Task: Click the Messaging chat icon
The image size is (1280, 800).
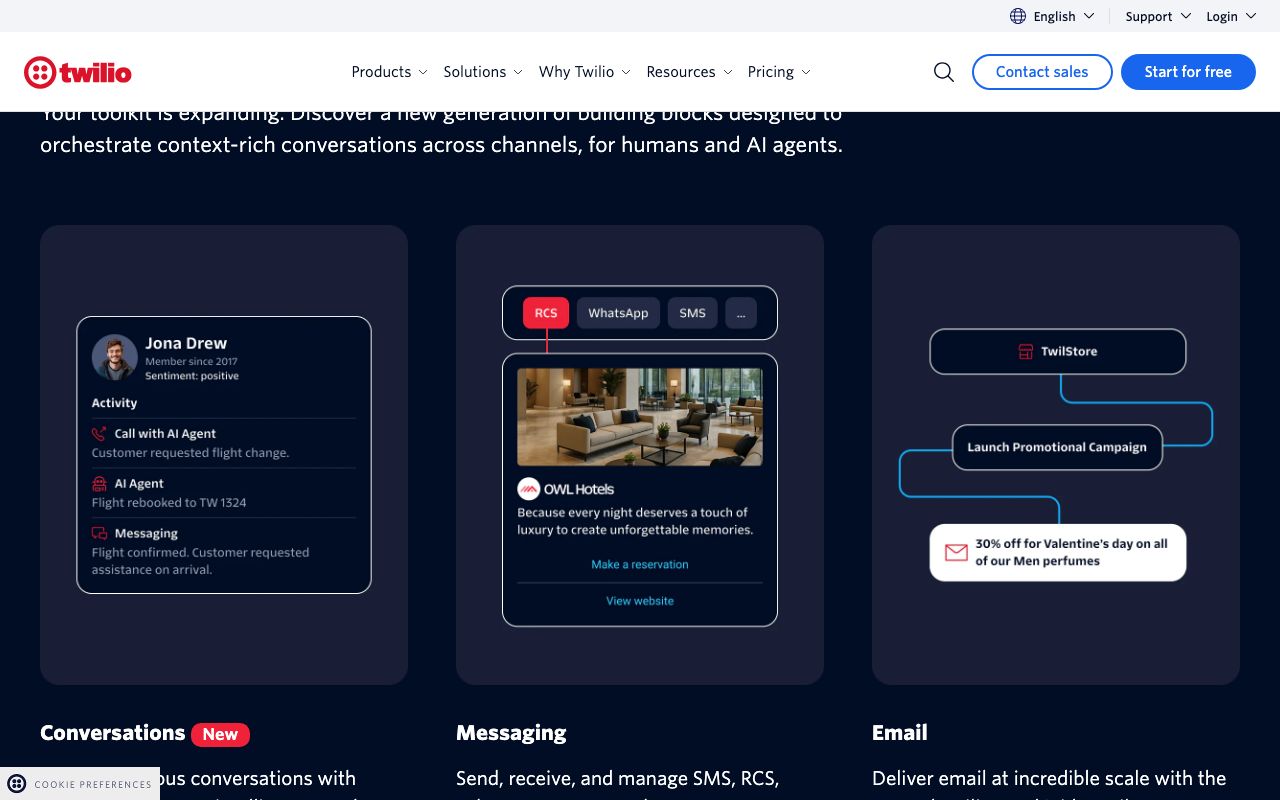Action: pos(99,534)
